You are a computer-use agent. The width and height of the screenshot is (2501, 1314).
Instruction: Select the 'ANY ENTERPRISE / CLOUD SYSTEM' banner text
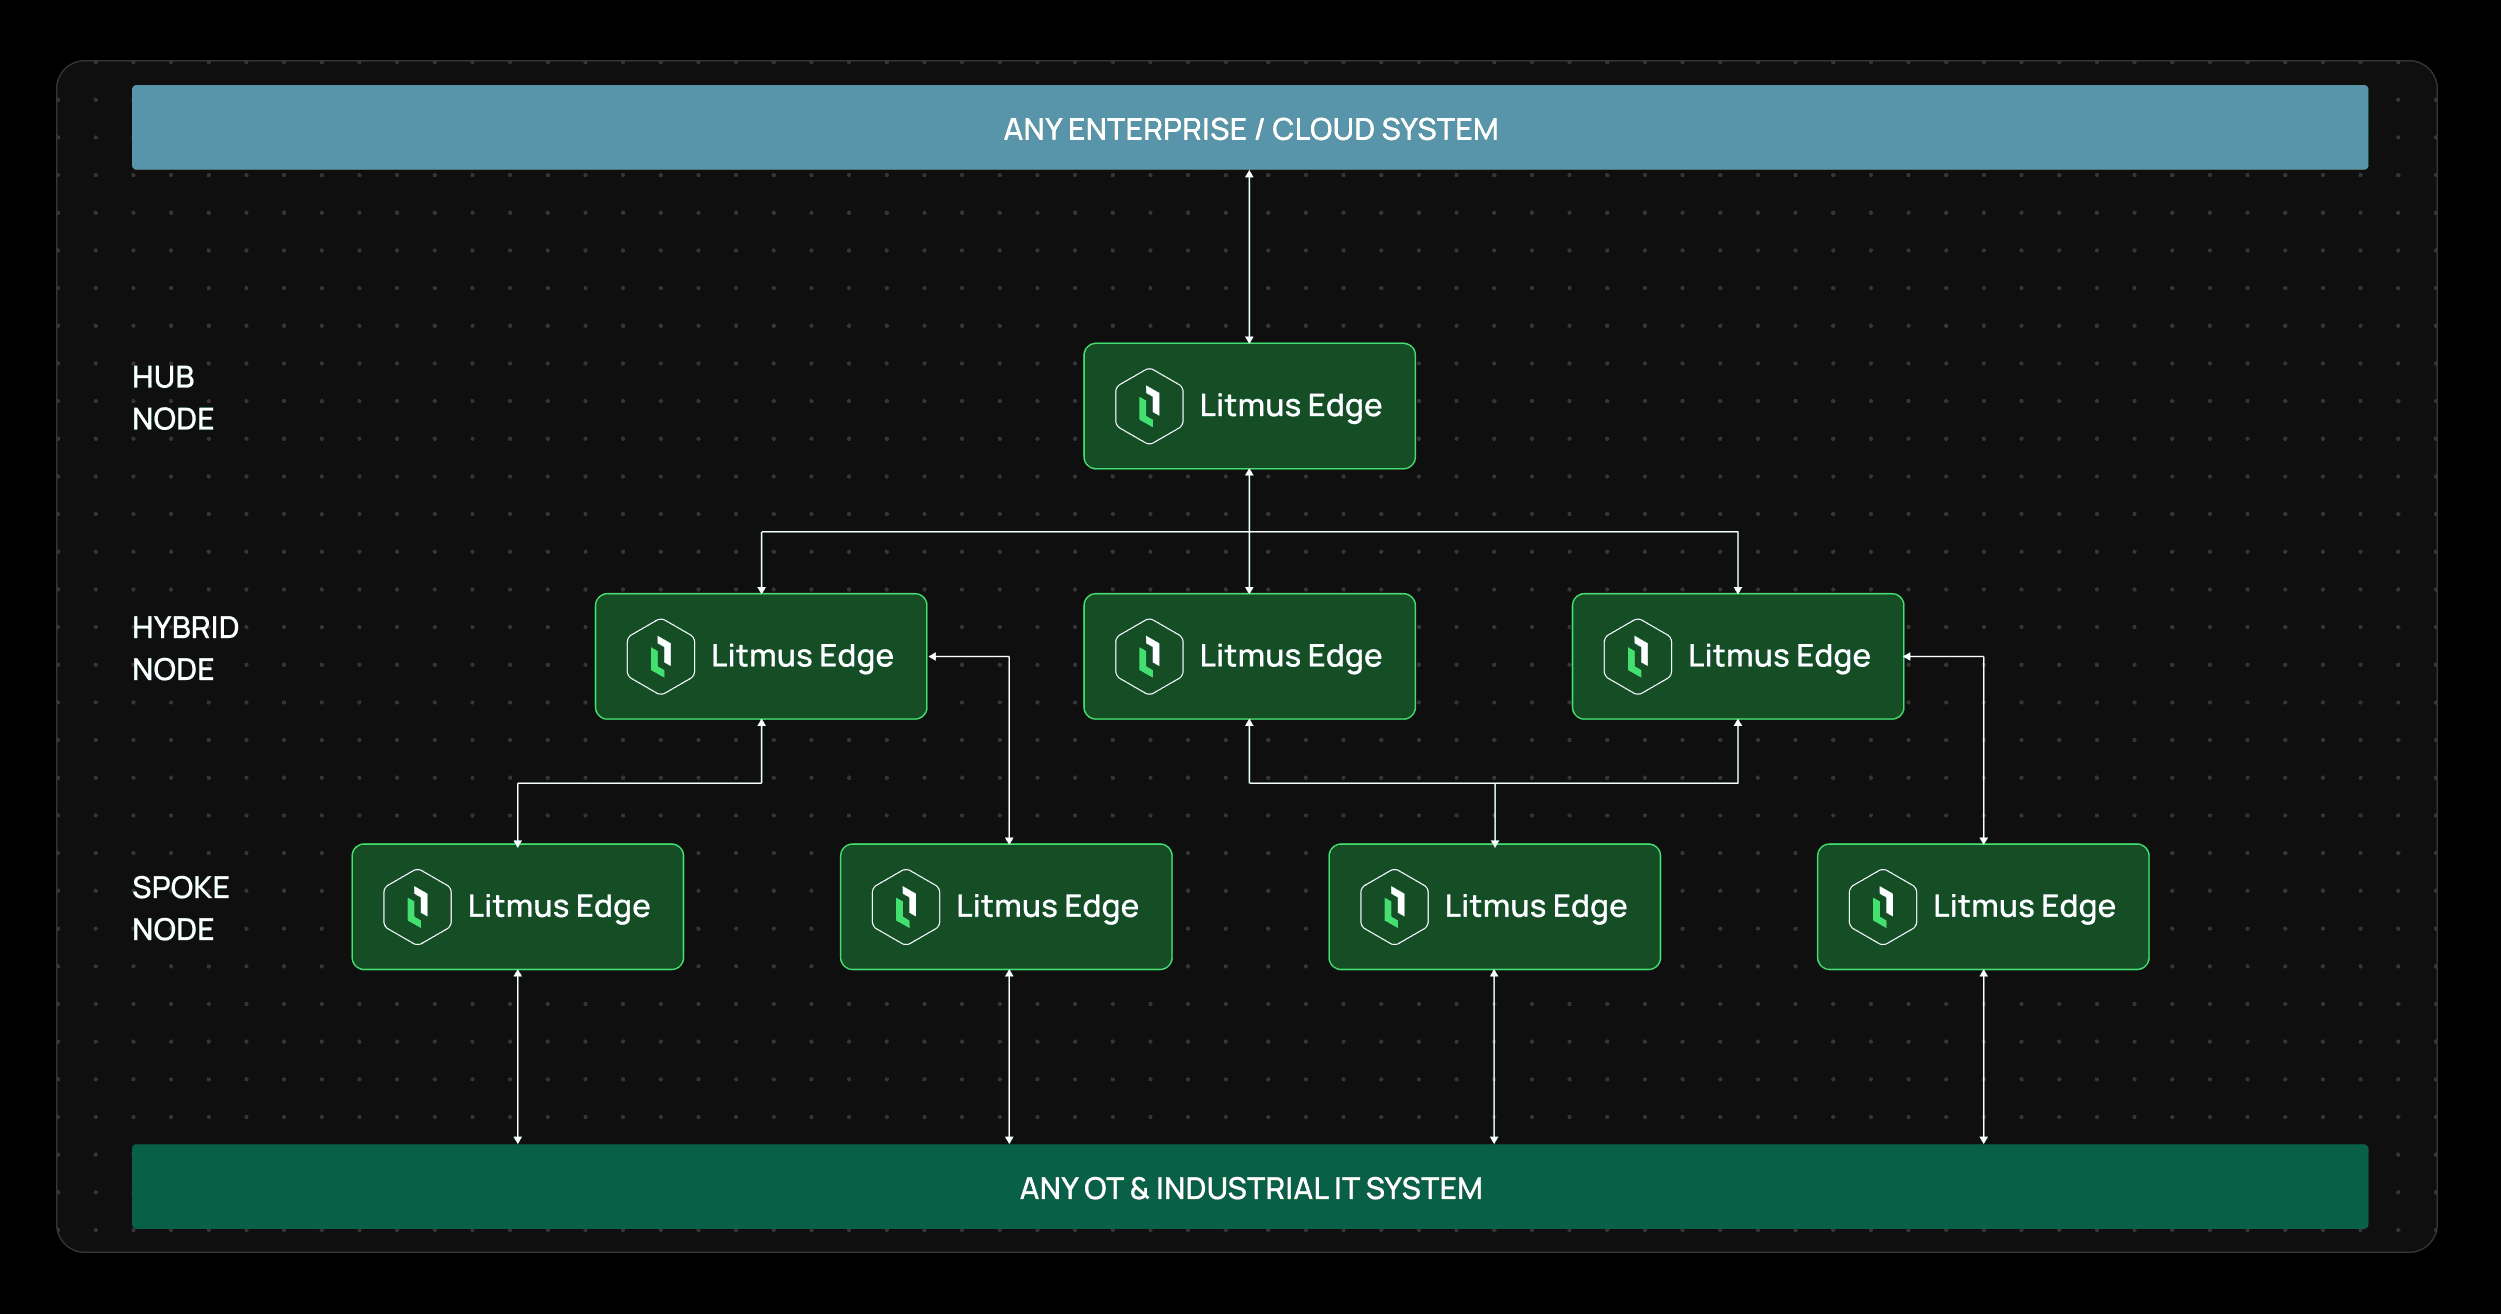[x=1250, y=129]
